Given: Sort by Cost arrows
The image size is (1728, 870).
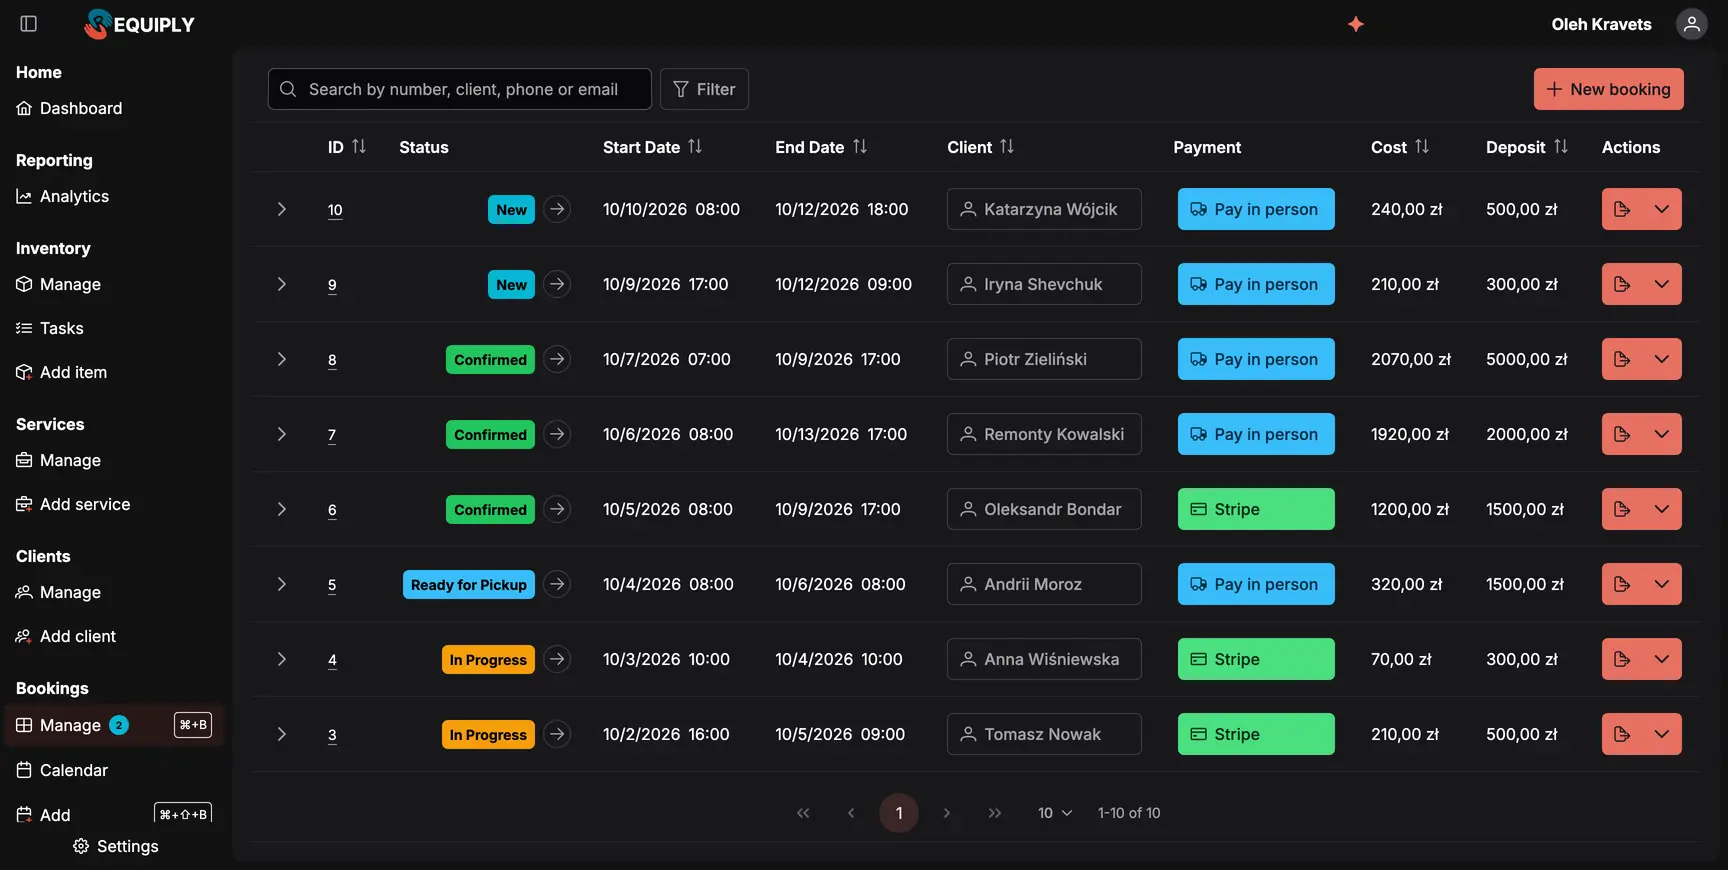Looking at the screenshot, I should [x=1421, y=147].
